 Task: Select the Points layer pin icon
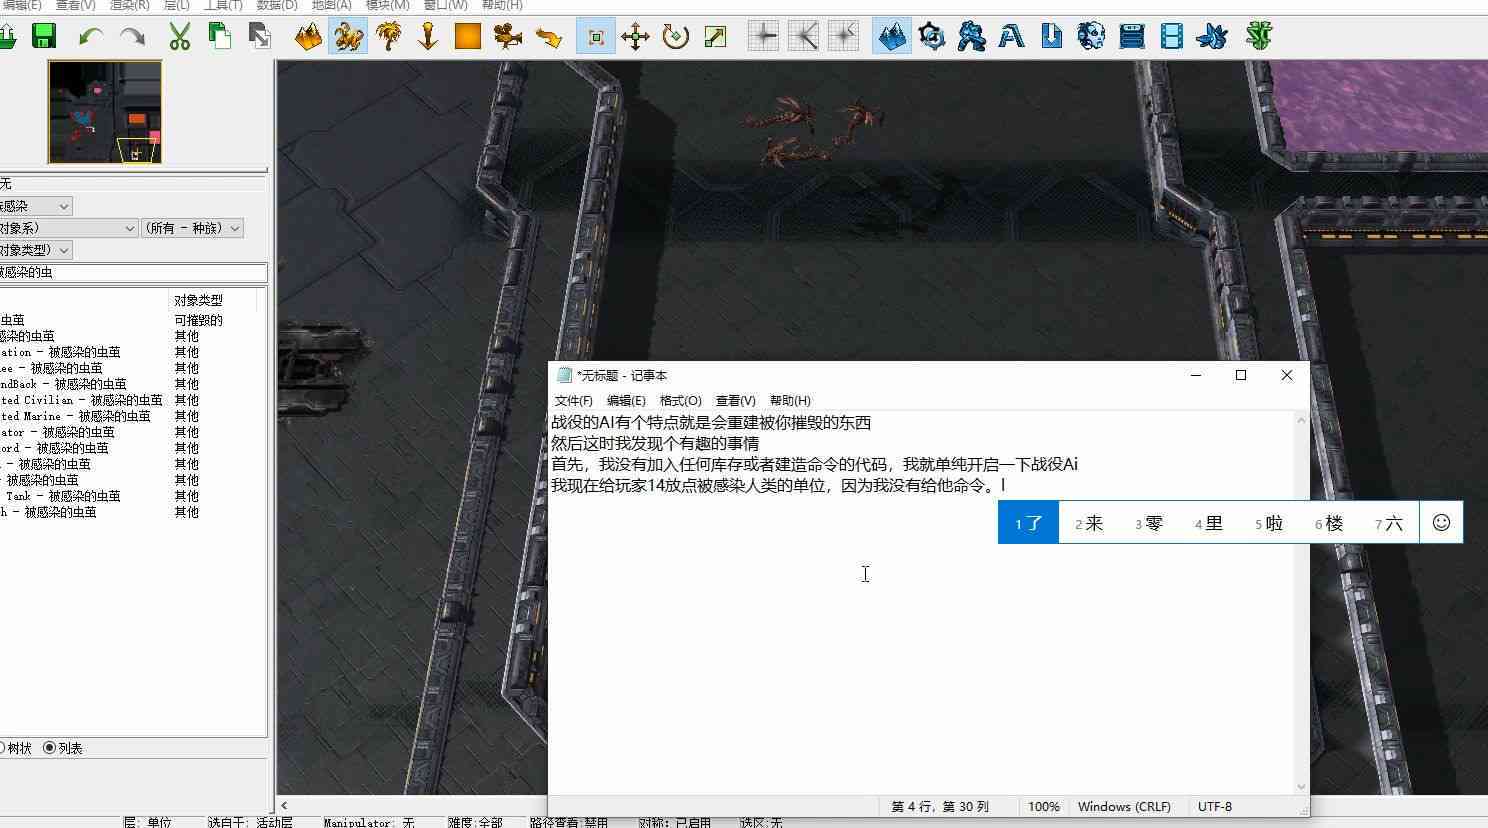click(x=428, y=37)
